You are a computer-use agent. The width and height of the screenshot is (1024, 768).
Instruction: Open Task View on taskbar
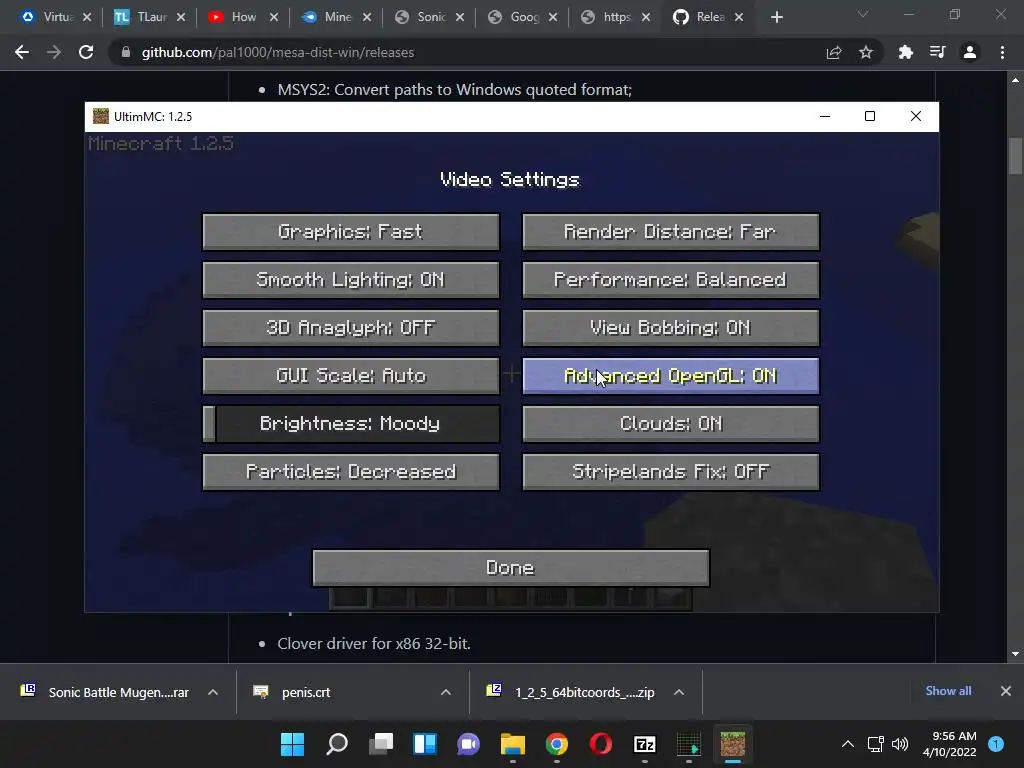point(381,744)
